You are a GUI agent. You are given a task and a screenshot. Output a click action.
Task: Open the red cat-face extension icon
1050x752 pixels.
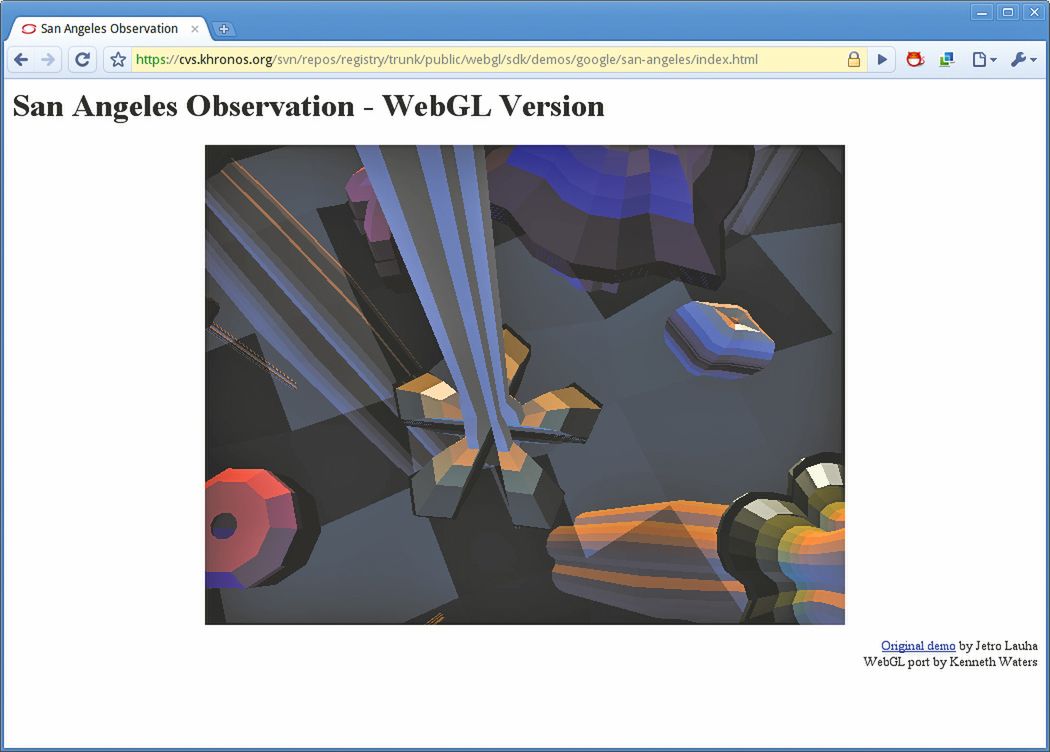[915, 60]
